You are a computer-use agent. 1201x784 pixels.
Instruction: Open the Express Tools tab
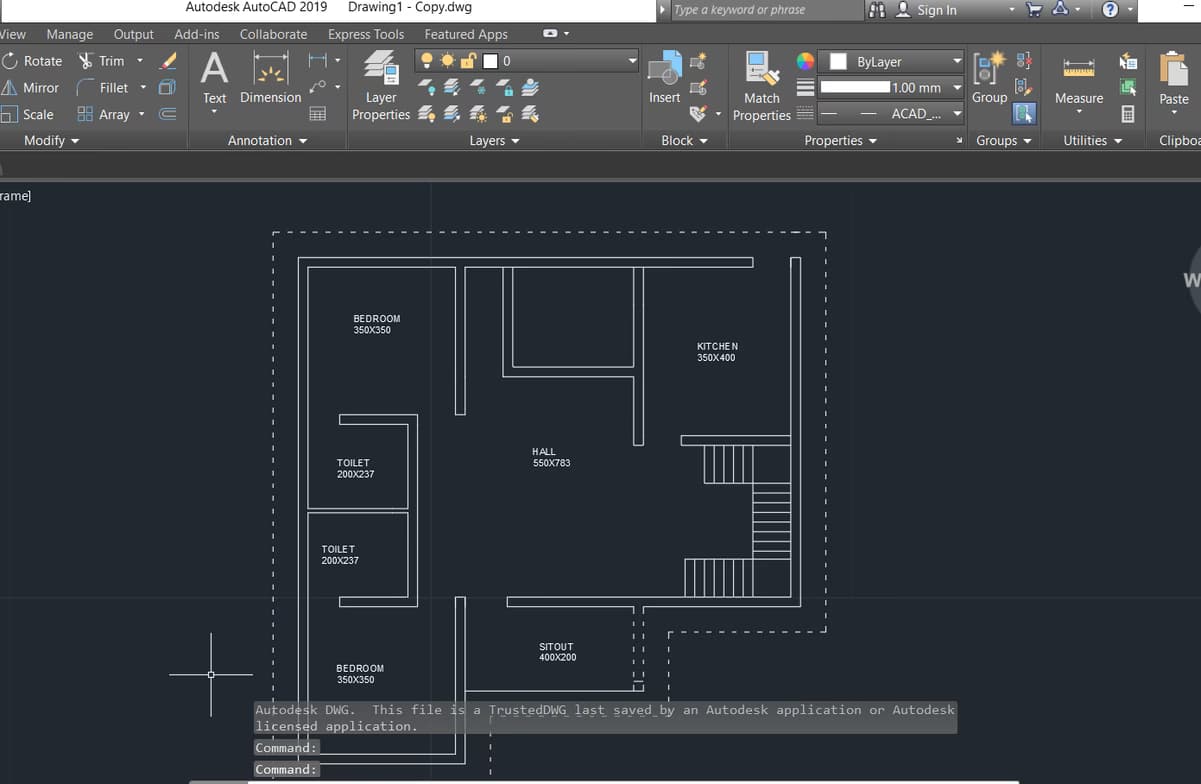click(x=366, y=34)
